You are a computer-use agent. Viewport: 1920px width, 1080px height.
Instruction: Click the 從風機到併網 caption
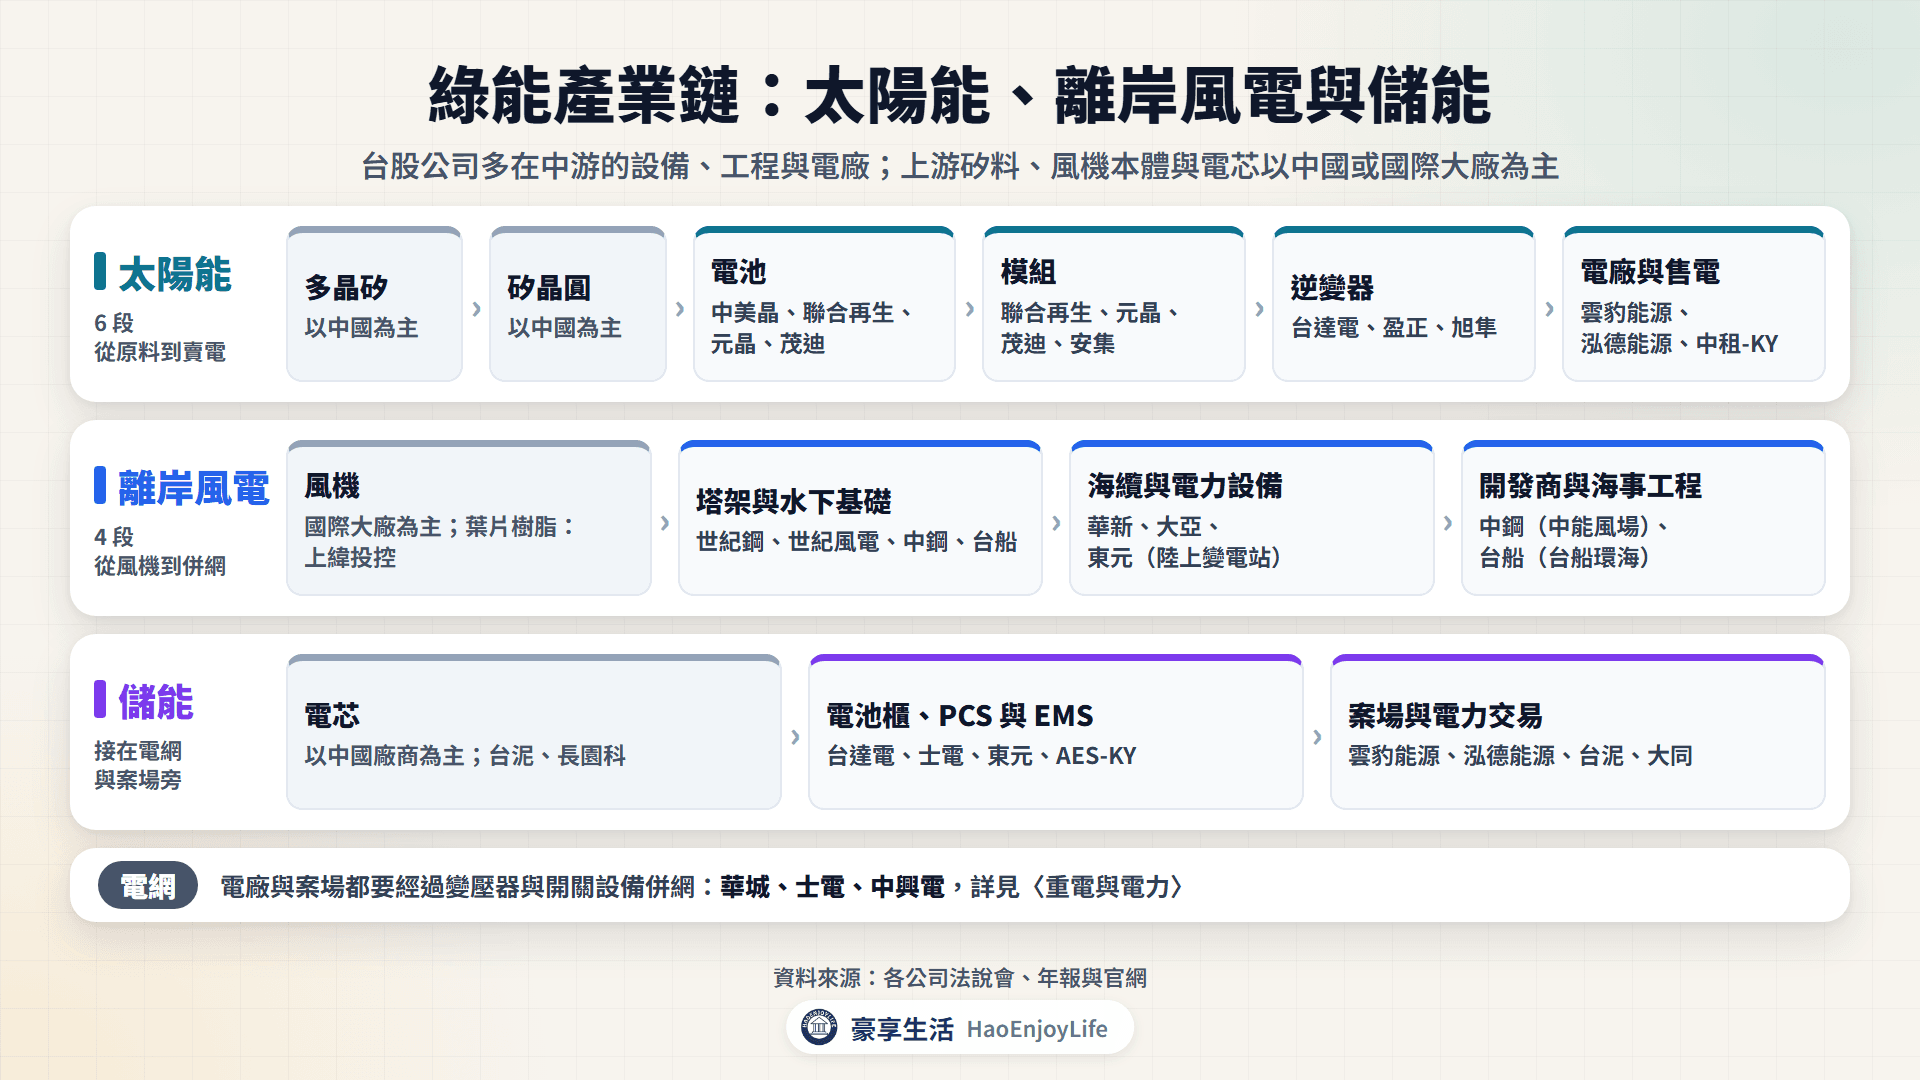tap(160, 566)
